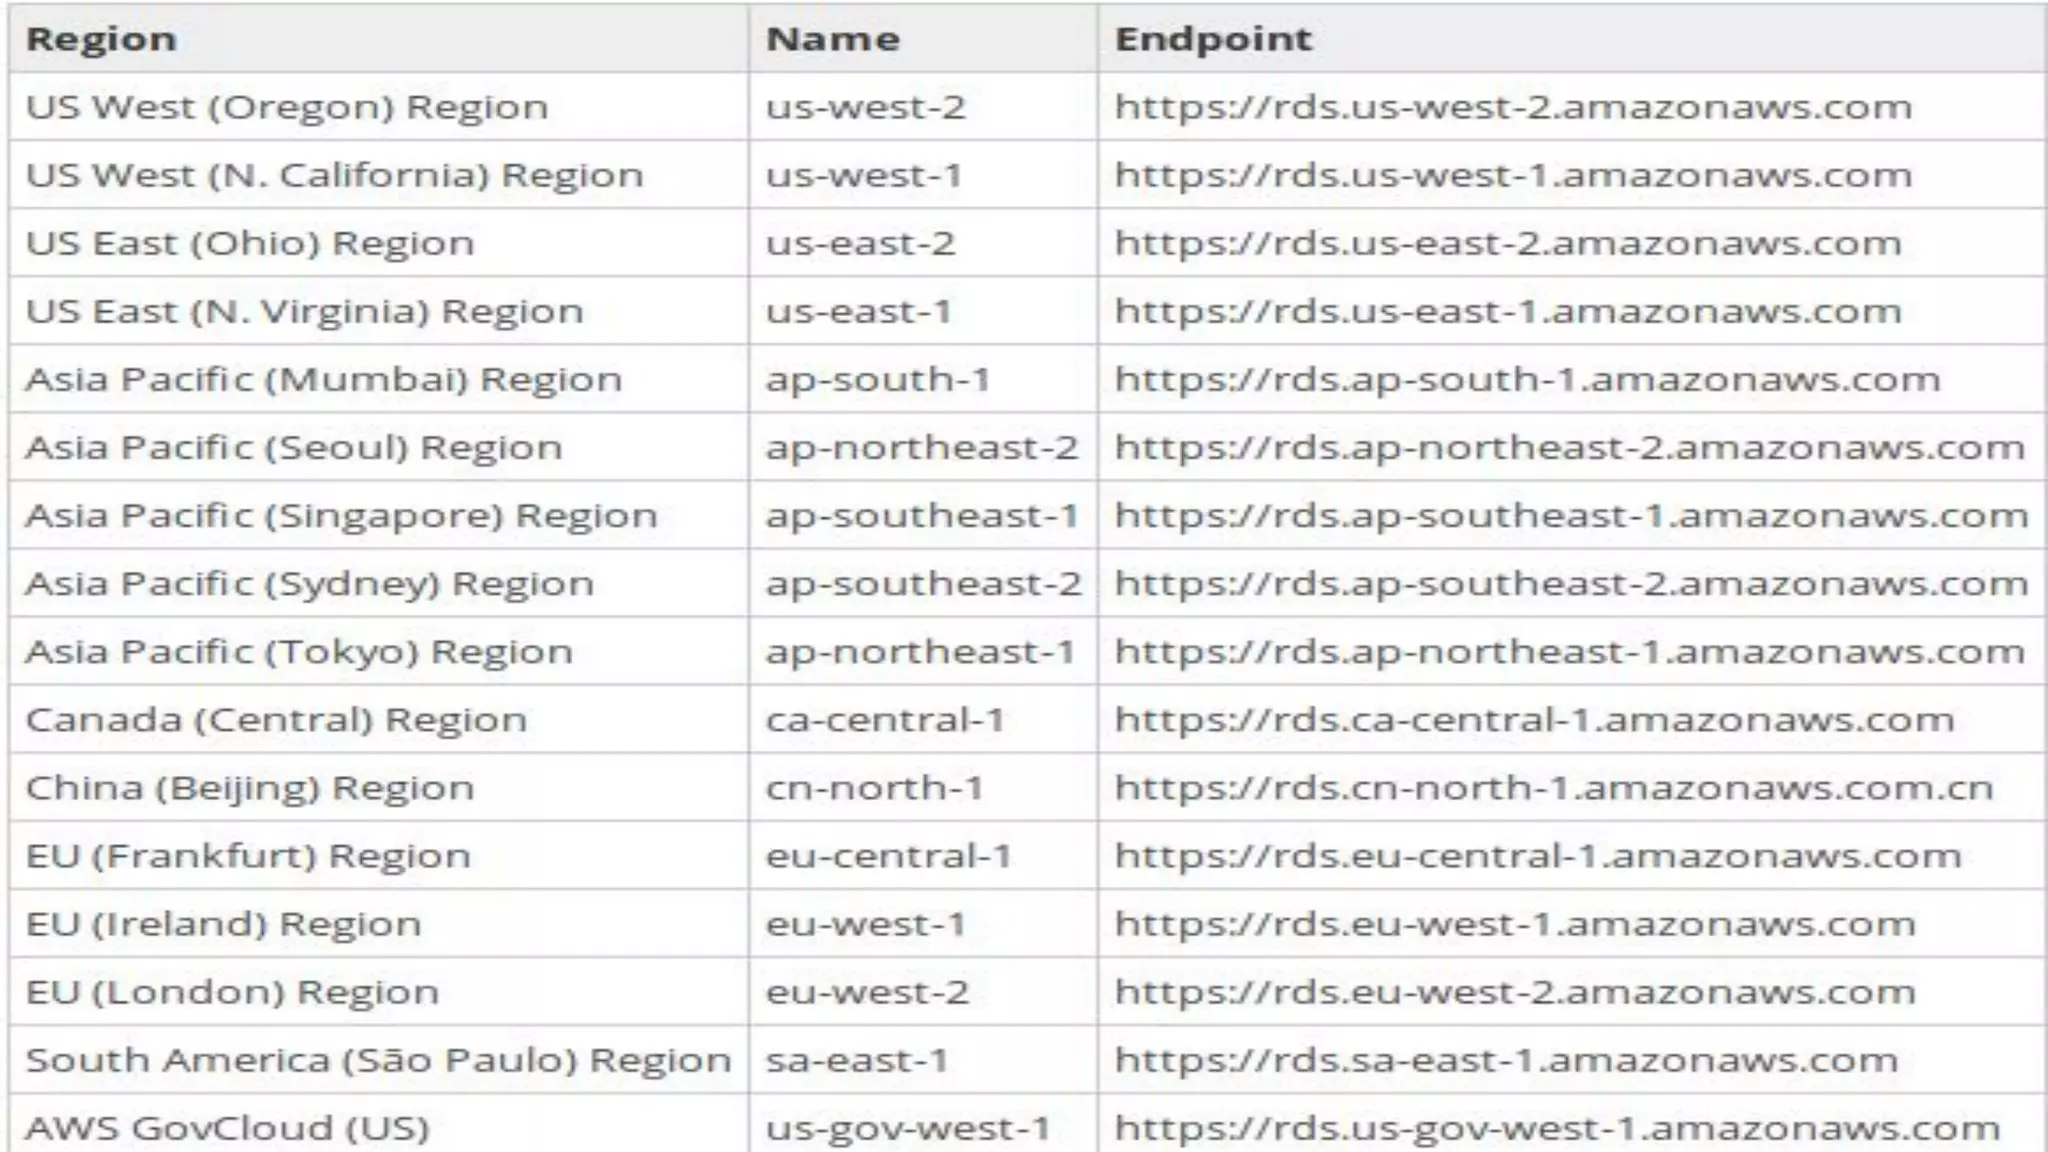This screenshot has width=2048, height=1152.
Task: Open the ap-south-1 endpoint link
Action: point(1527,379)
